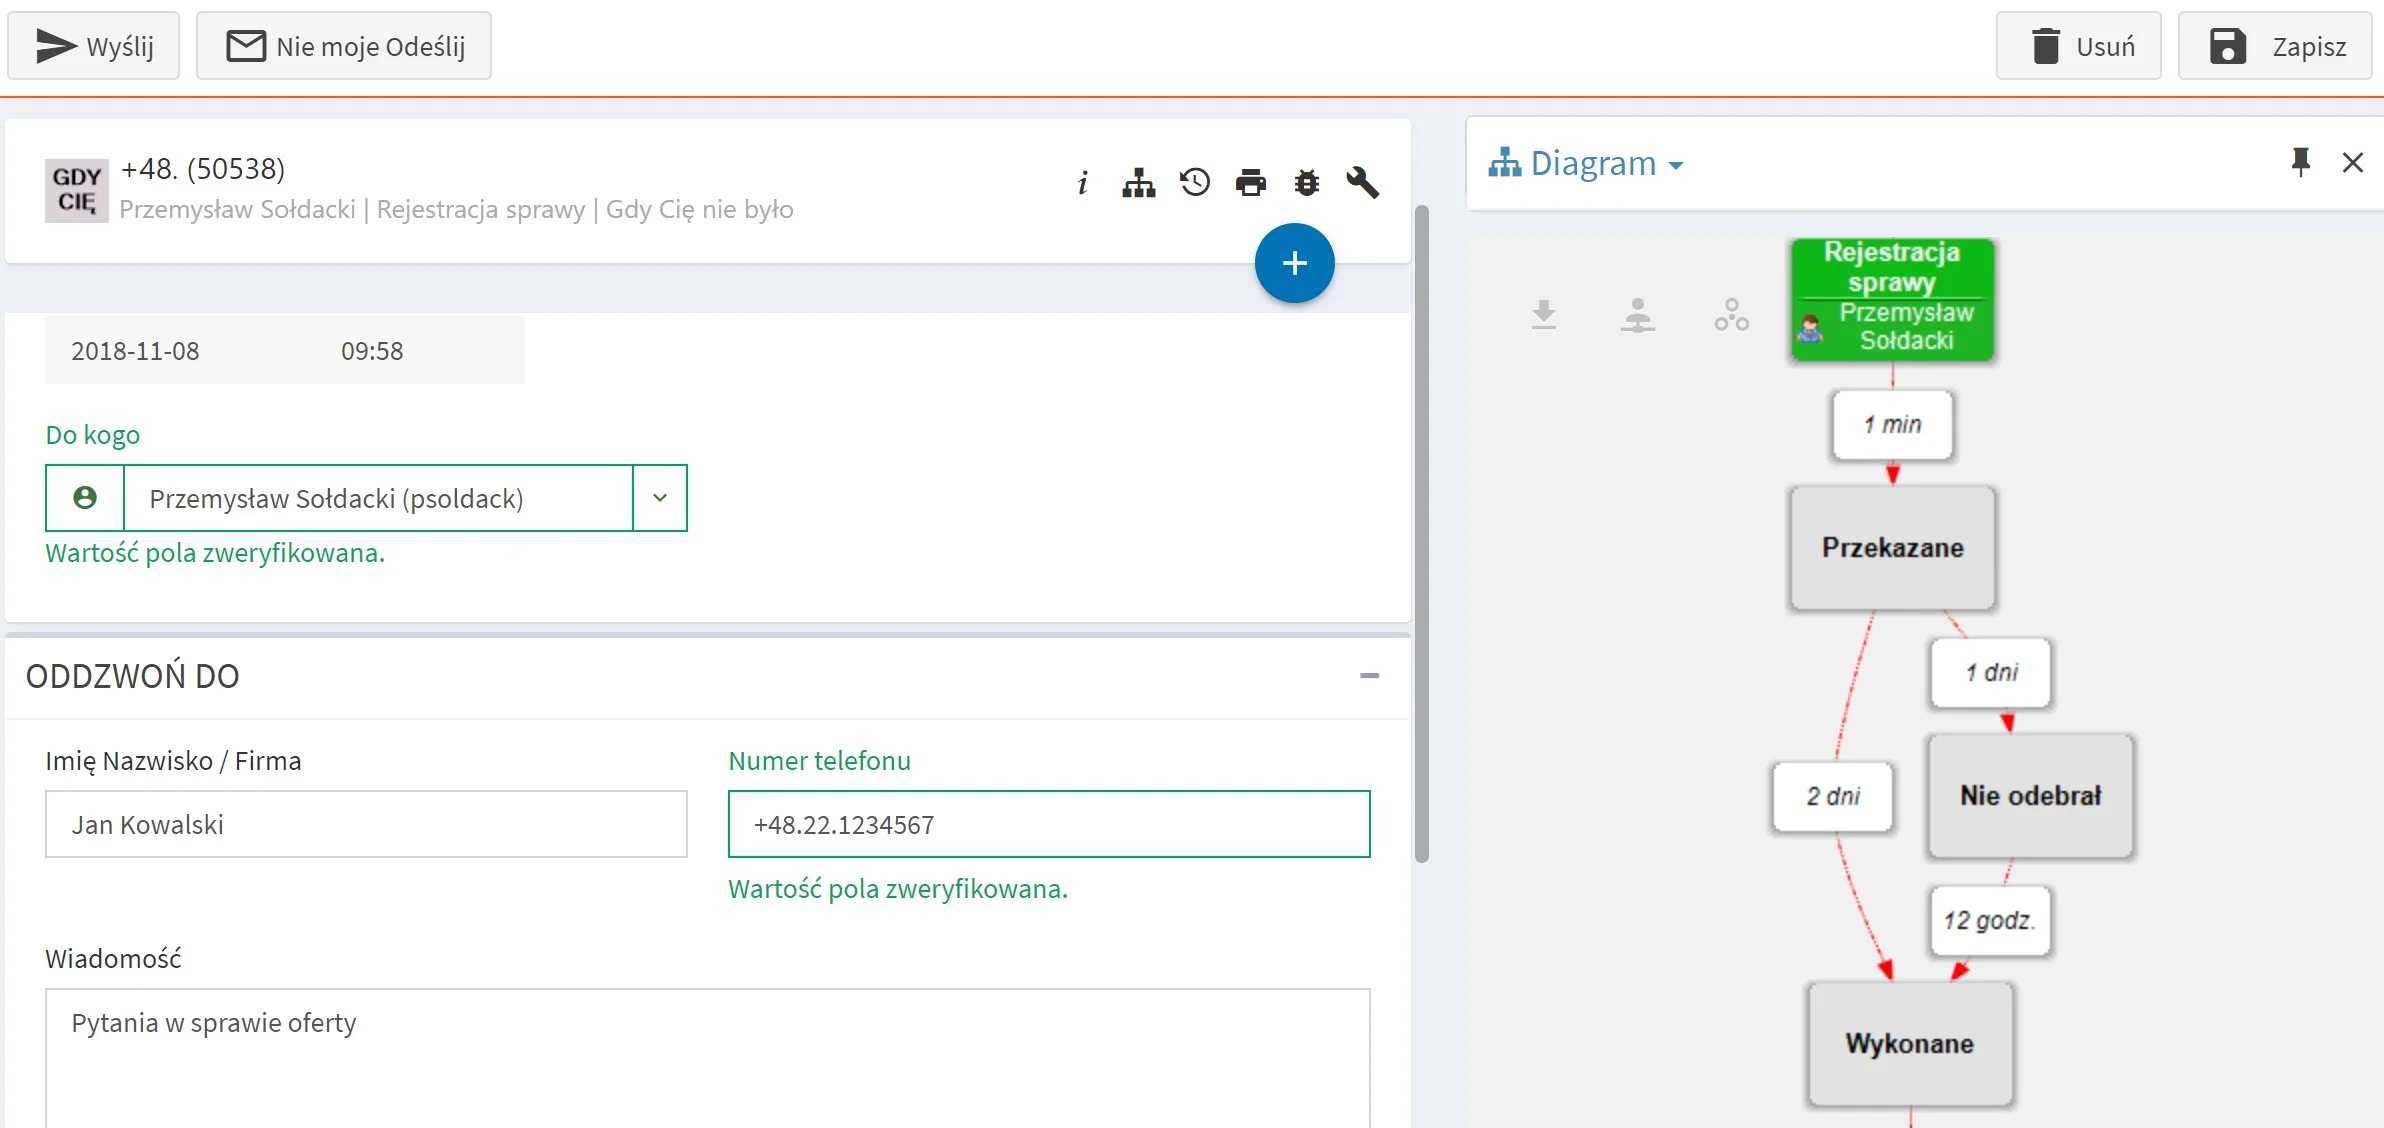Click the Imię Nazwisko / Firma field
This screenshot has width=2384, height=1128.
[x=366, y=824]
